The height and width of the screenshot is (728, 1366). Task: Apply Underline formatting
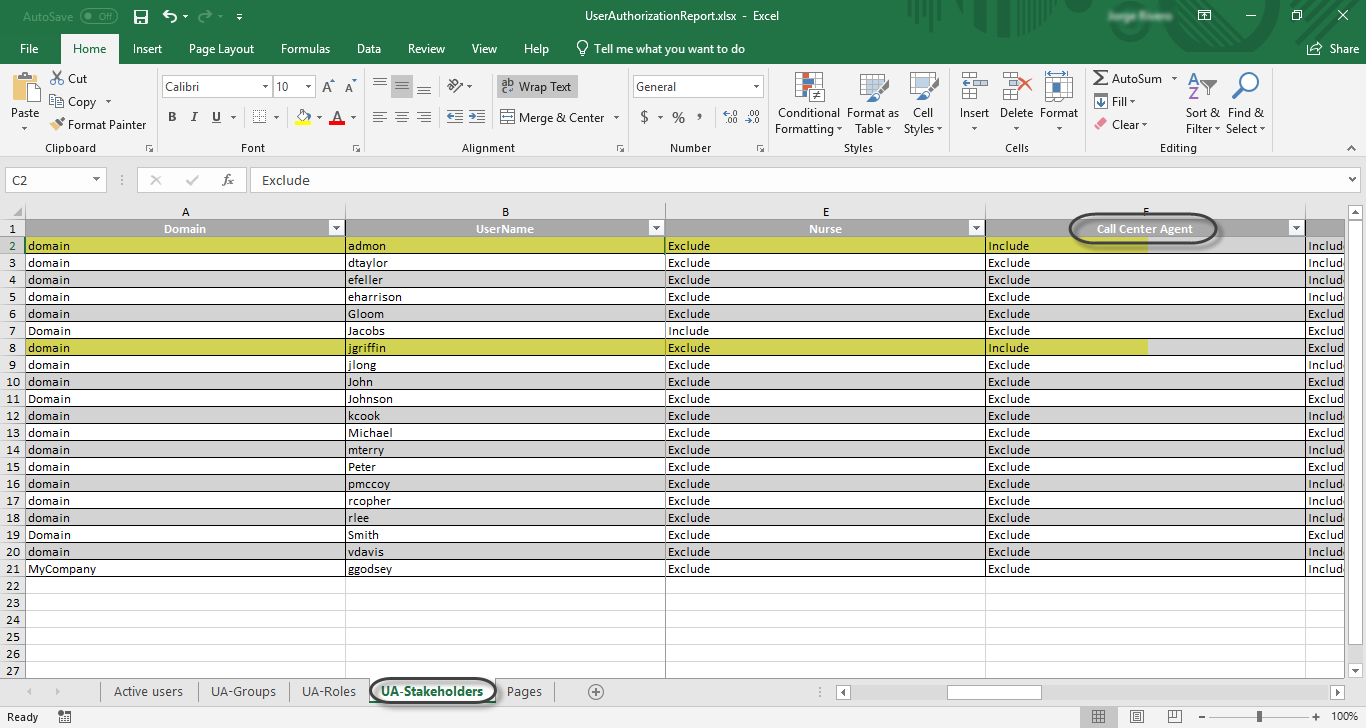pyautogui.click(x=216, y=117)
